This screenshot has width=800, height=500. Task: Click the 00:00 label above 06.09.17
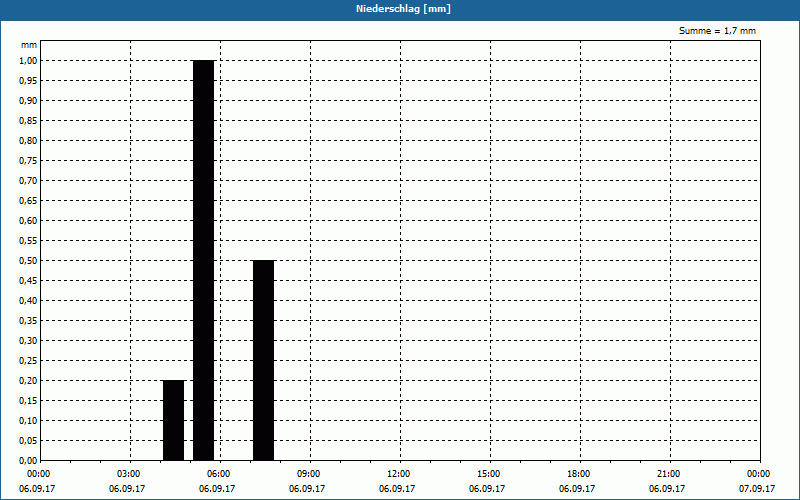coord(38,474)
